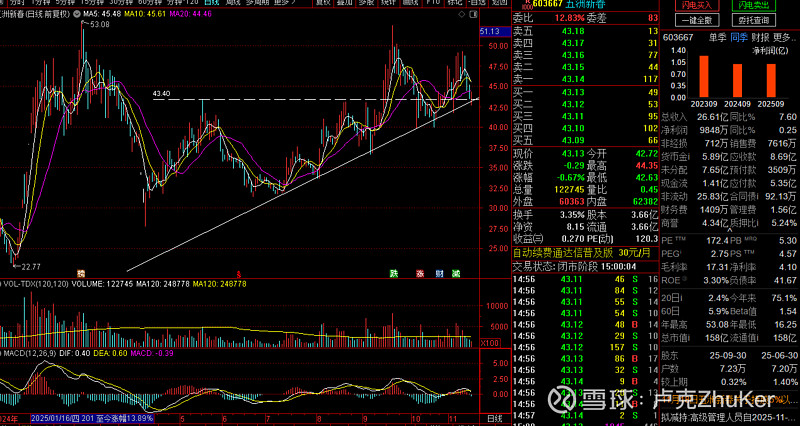Open the 财 financial report marker

click(x=439, y=273)
